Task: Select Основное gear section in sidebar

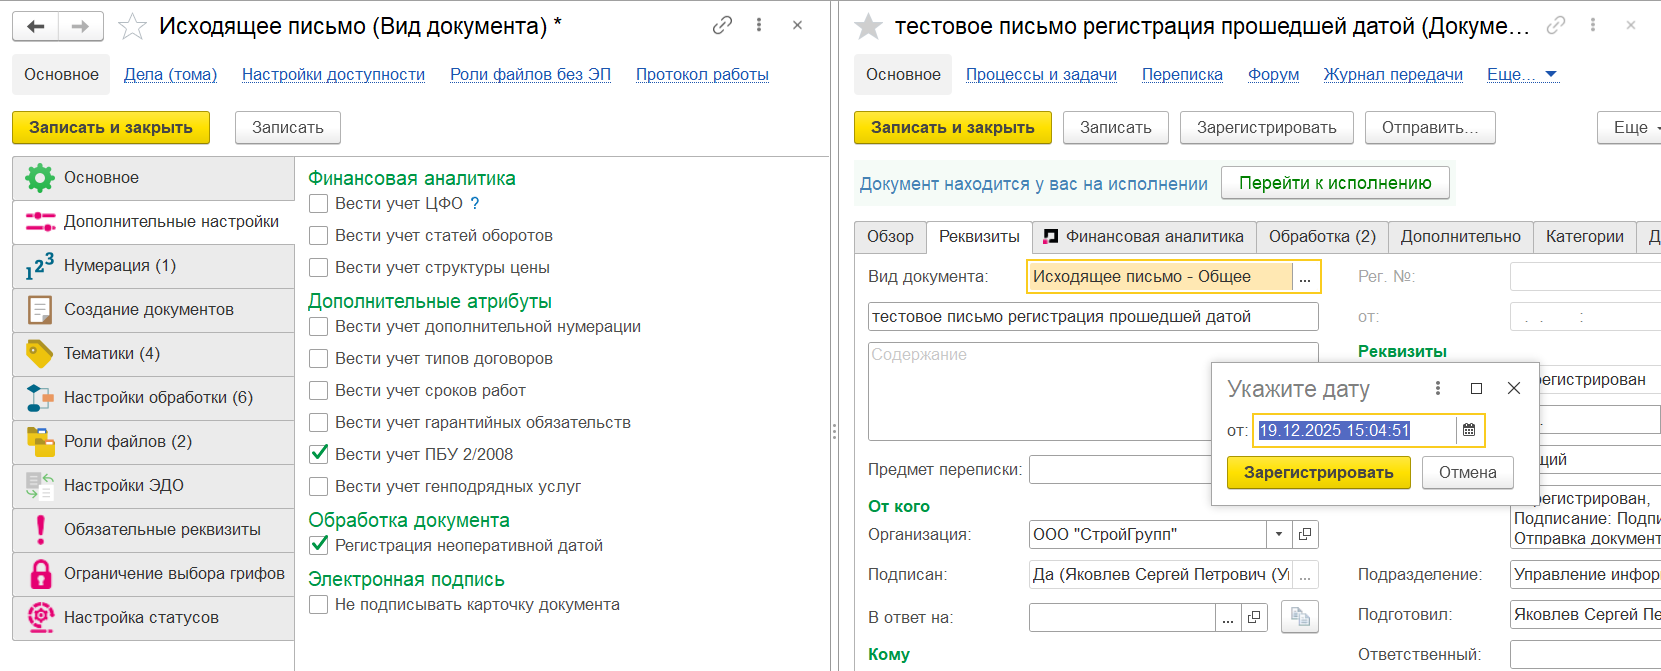Action: coord(154,178)
